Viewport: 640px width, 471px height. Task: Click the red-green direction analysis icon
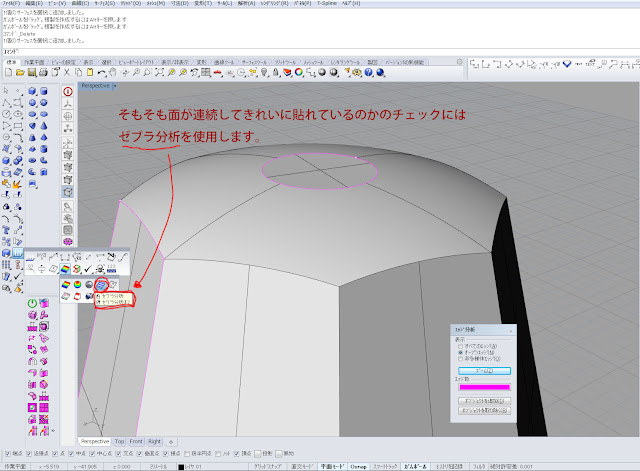tap(76, 269)
